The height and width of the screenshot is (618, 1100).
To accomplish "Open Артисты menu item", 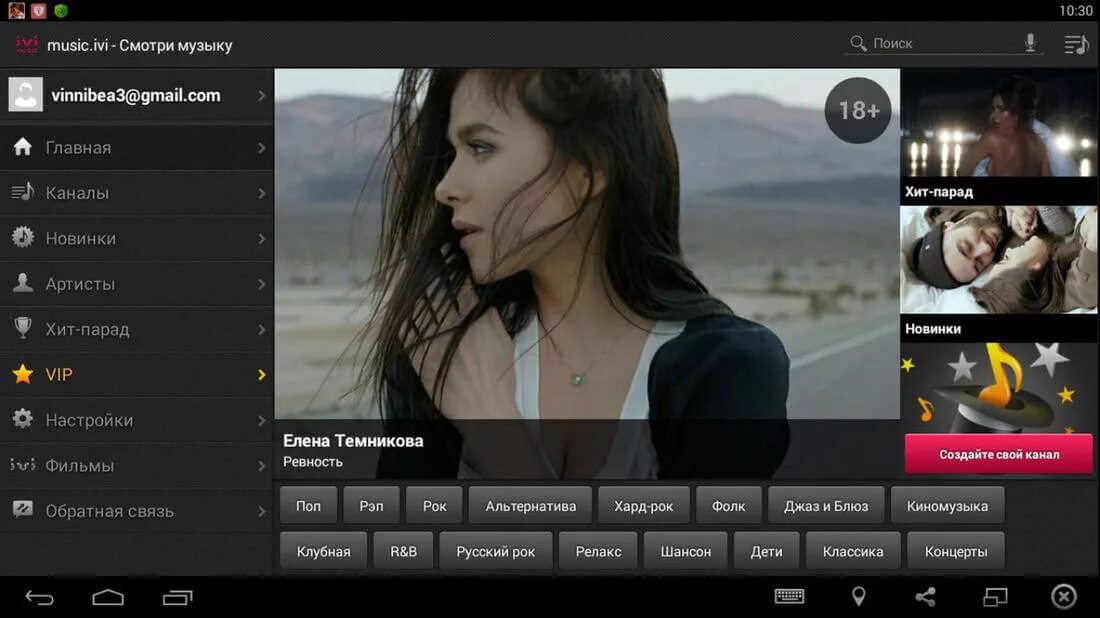I will 137,283.
